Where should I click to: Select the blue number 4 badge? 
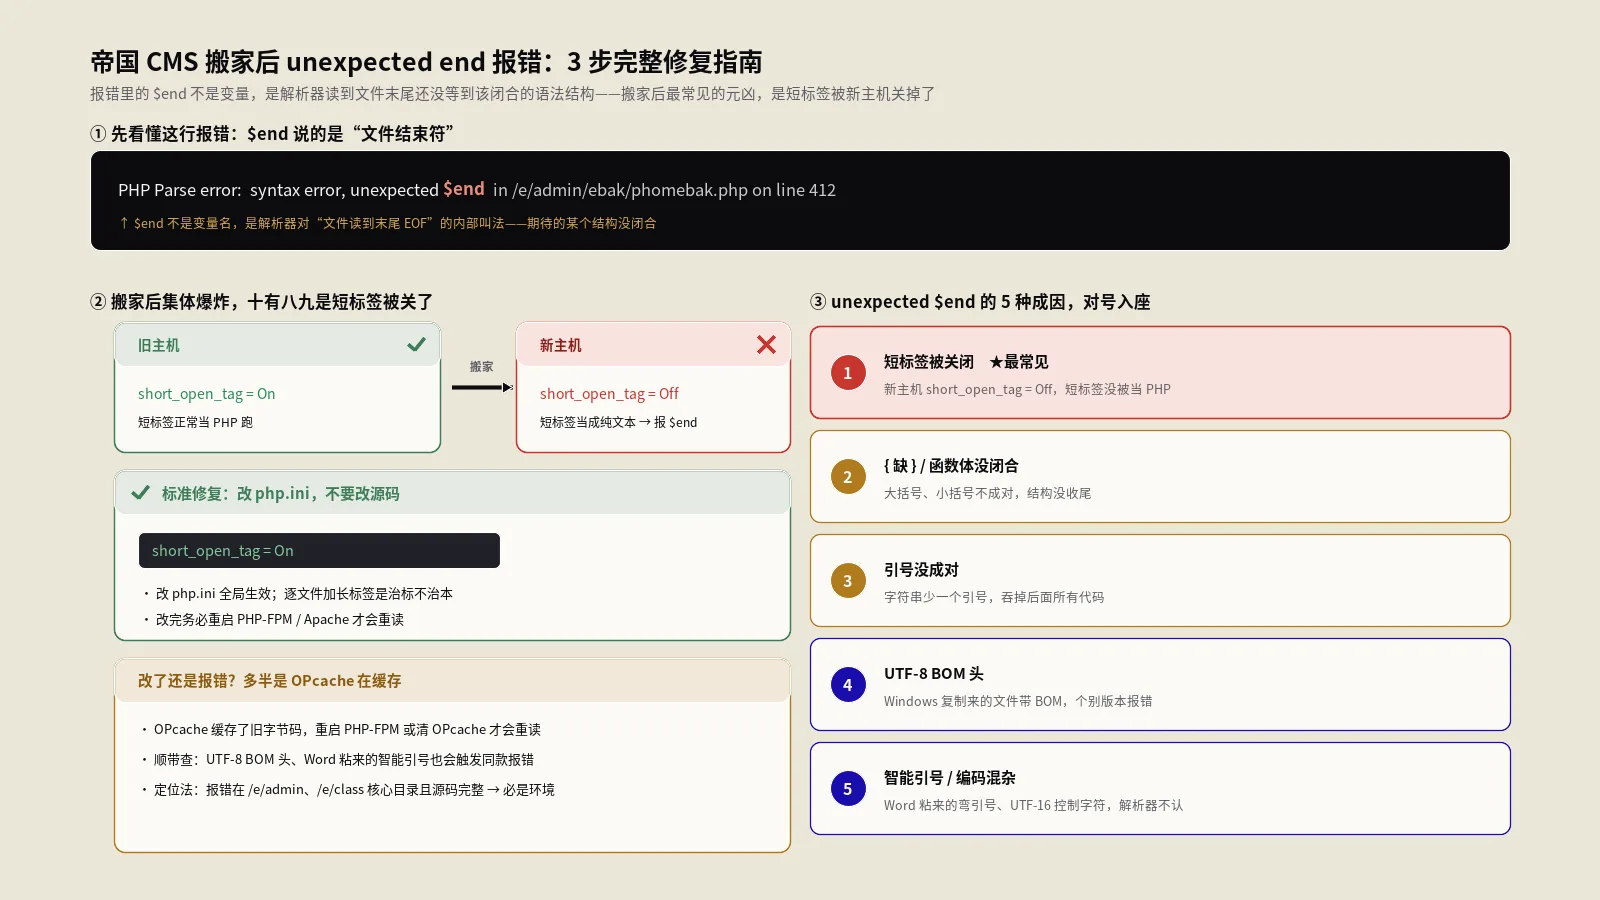848,685
